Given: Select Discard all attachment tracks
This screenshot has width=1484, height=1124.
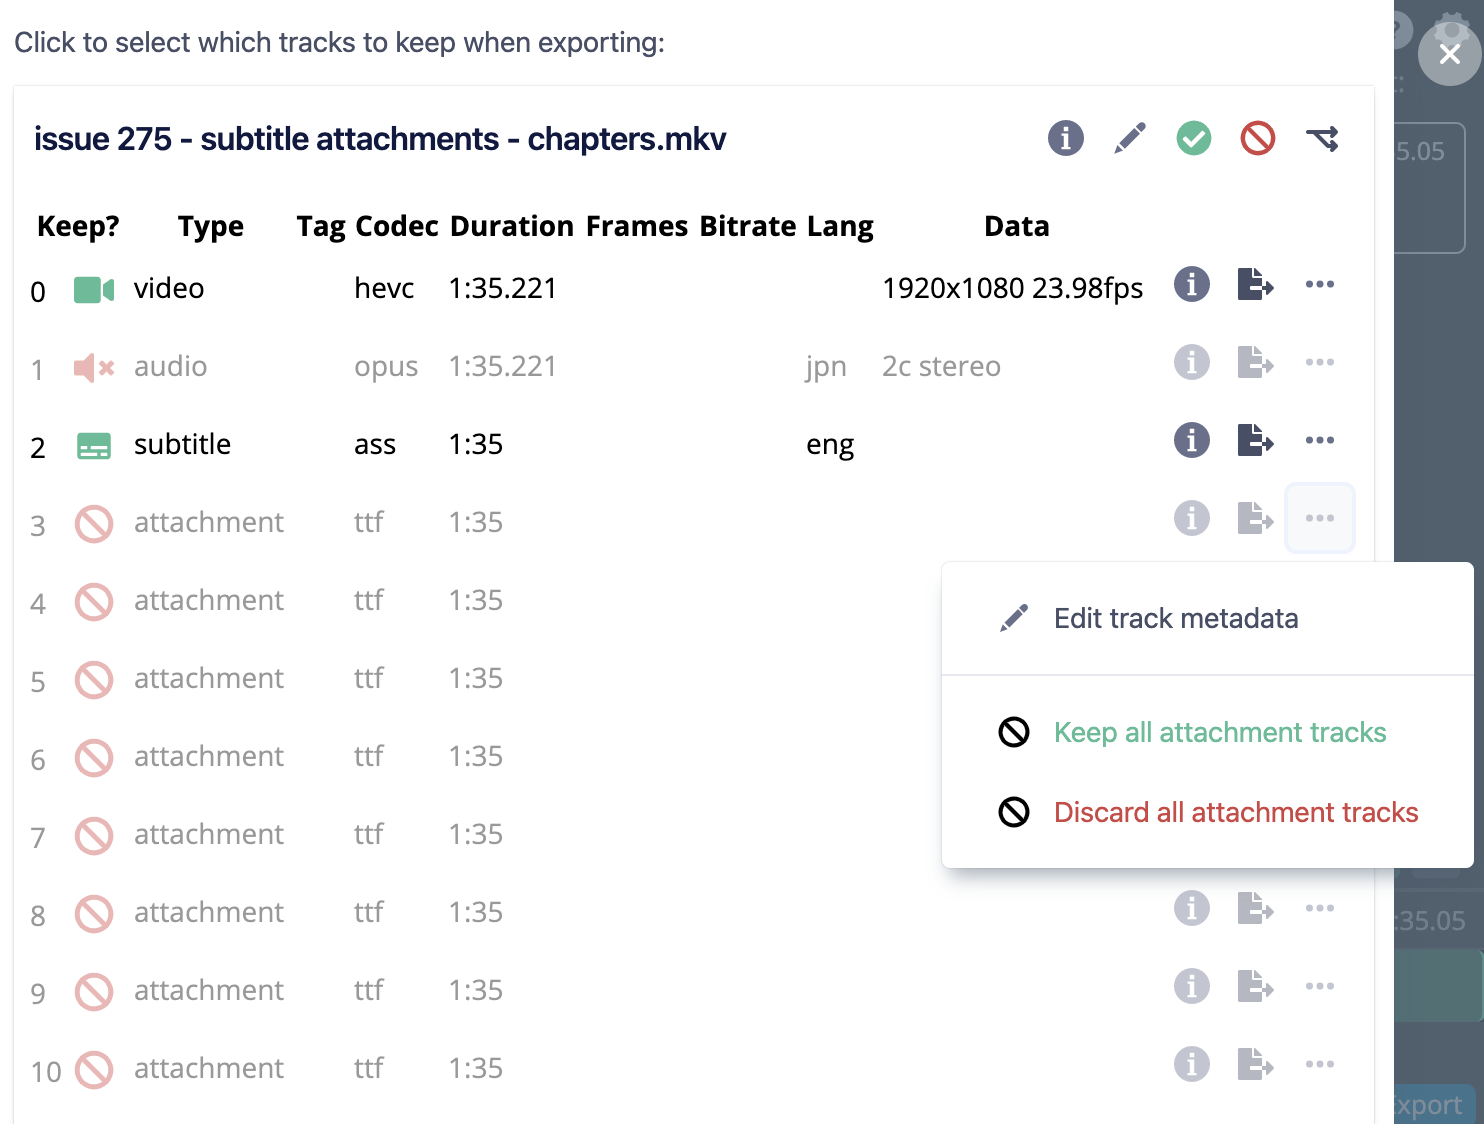Looking at the screenshot, I should [1207, 812].
